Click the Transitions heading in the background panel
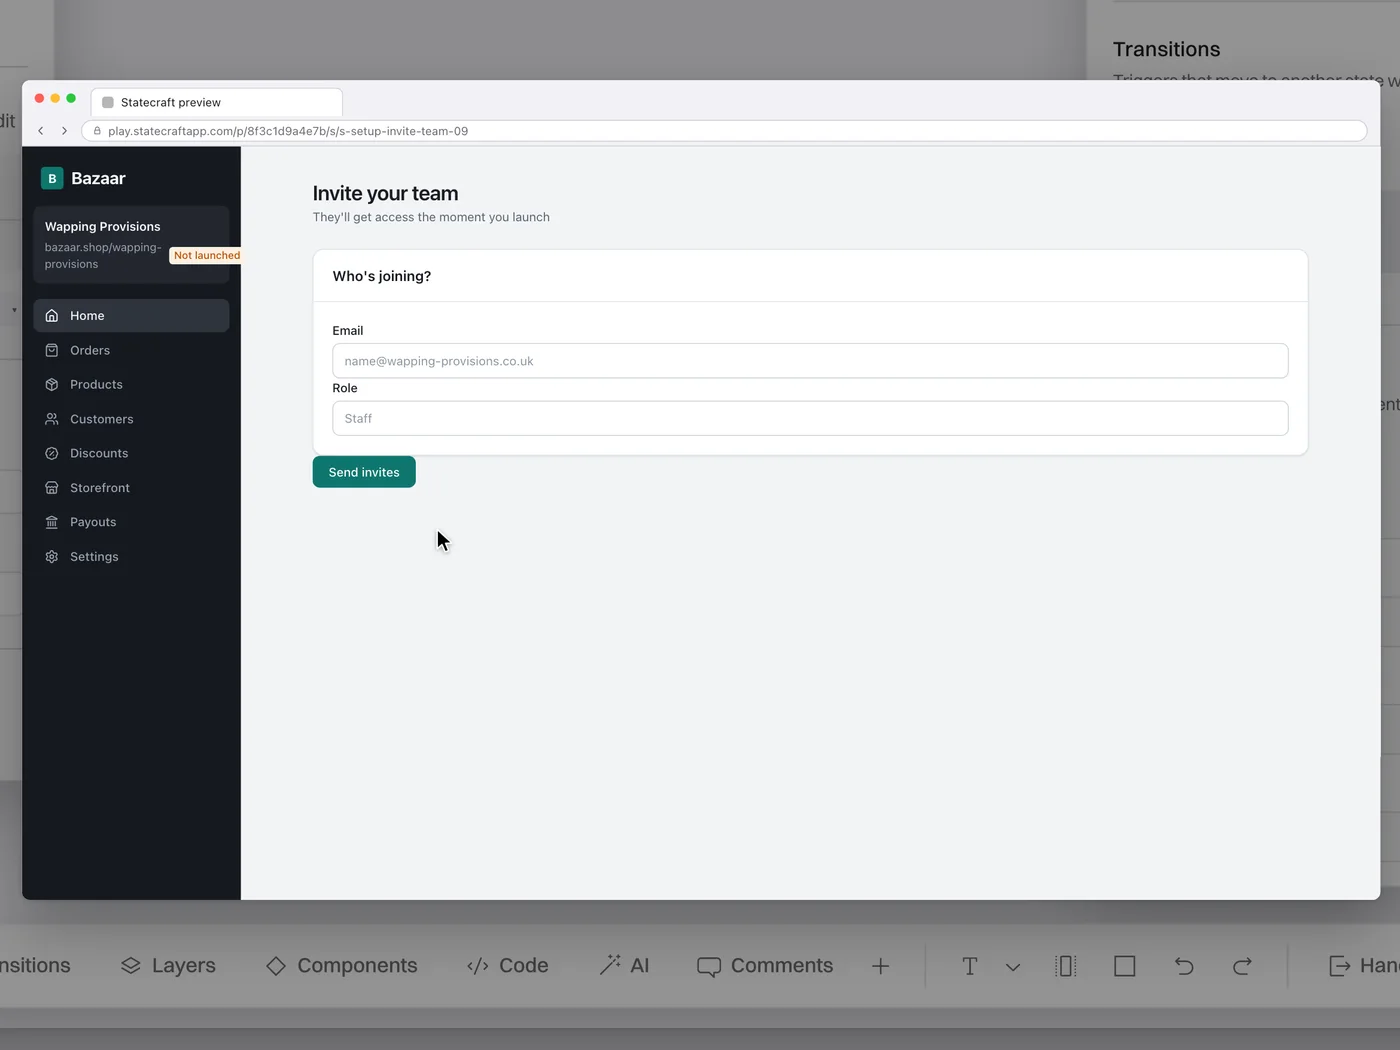This screenshot has width=1400, height=1050. tap(1167, 49)
